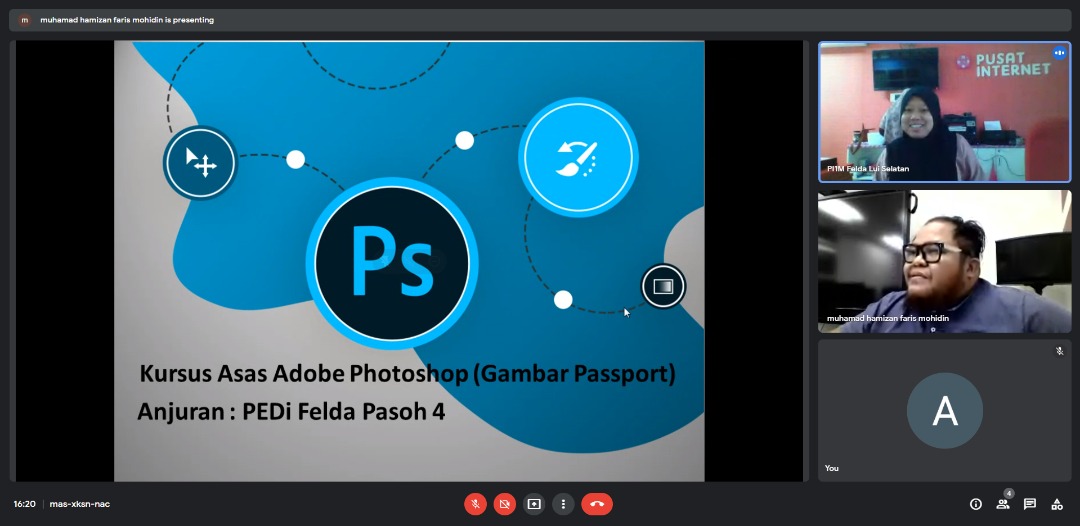Click the meeting code mas-xksn-nac
Viewport: 1080px width, 526px height.
click(x=79, y=504)
